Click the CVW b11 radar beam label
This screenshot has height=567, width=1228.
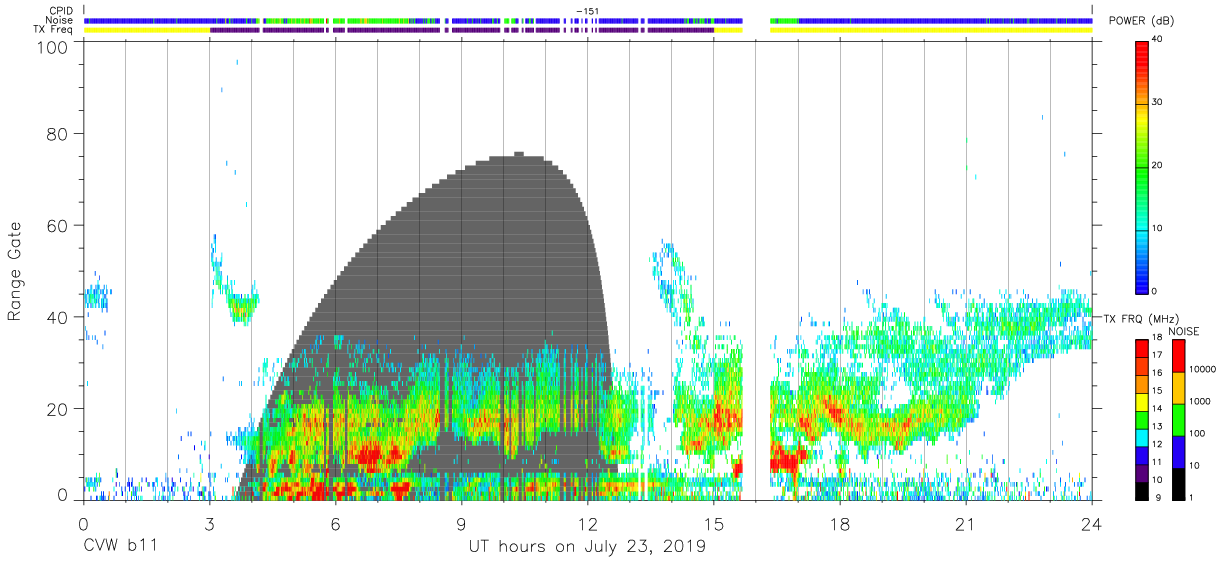pyautogui.click(x=120, y=547)
